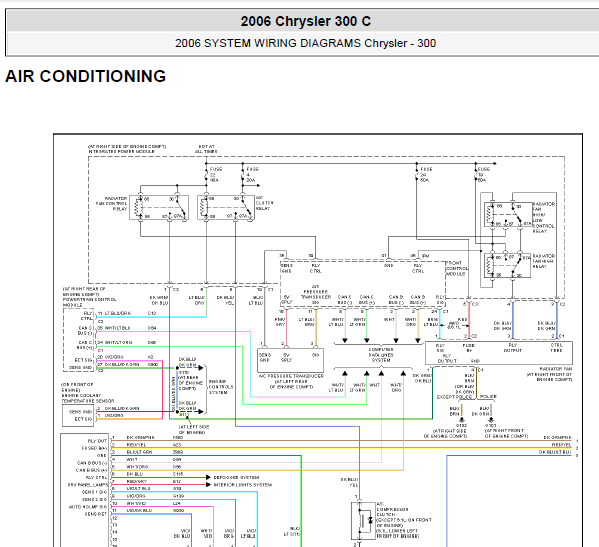Click the Radiator Fan Control Relay symbol

pyautogui.click(x=159, y=207)
